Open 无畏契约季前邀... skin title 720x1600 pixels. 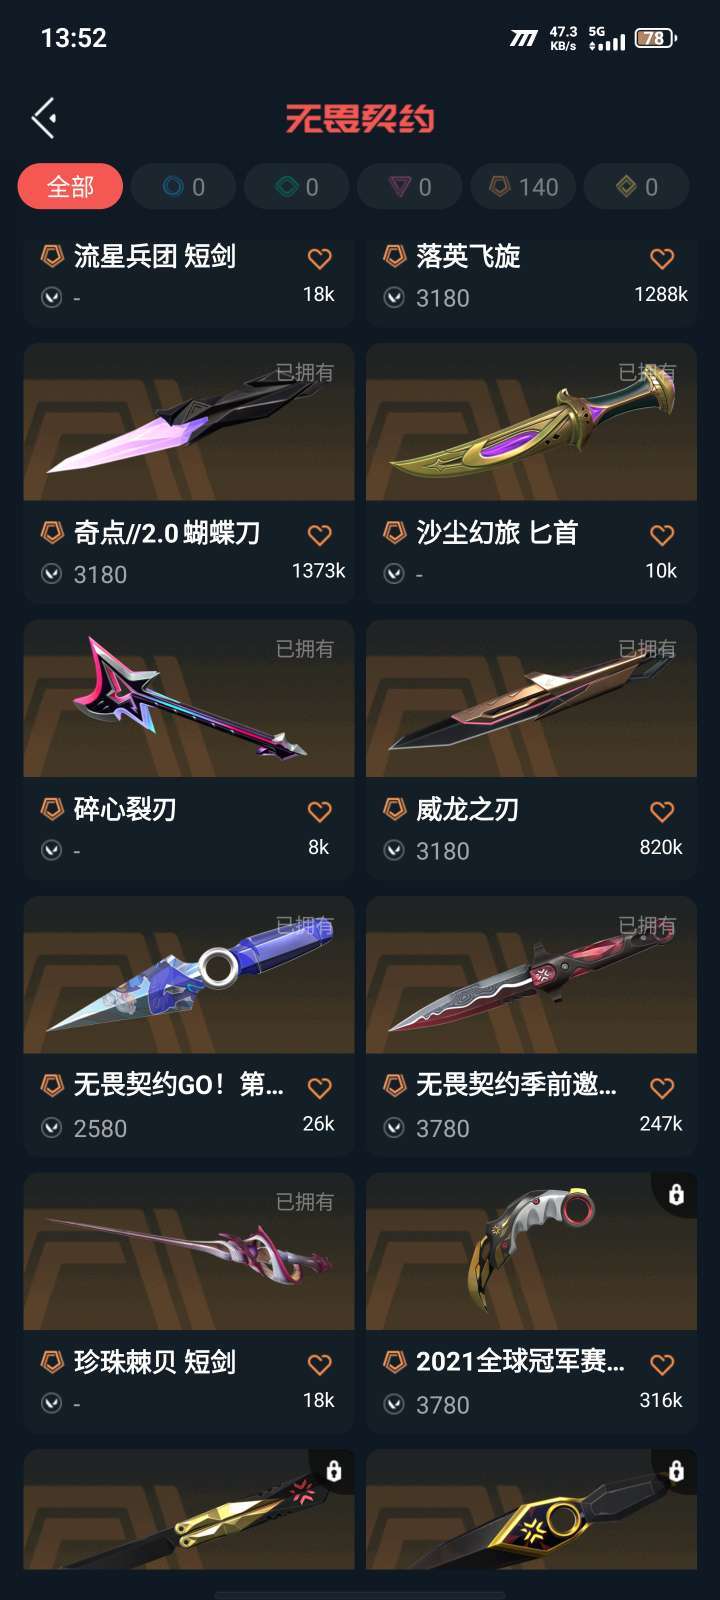516,1084
